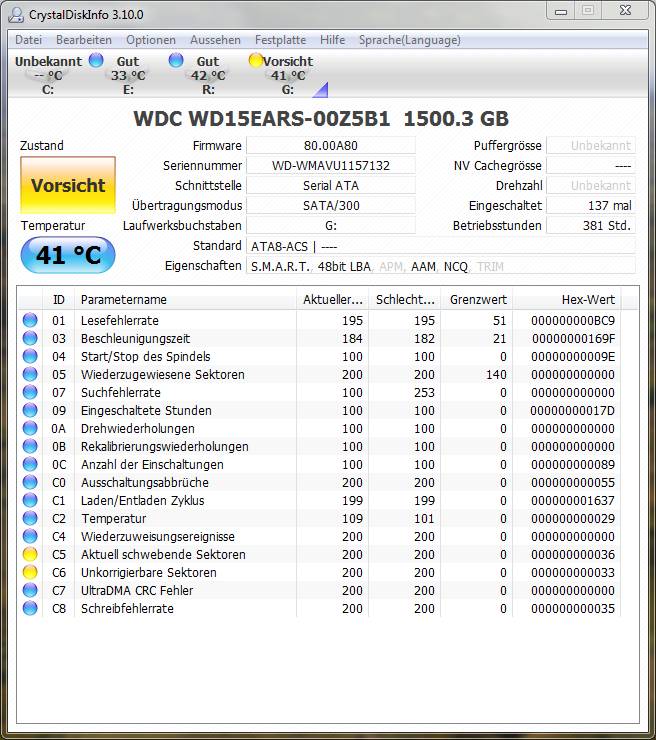Viewport: 656px width, 740px height.
Task: Click the Grenzwert column header
Action: pyautogui.click(x=477, y=300)
